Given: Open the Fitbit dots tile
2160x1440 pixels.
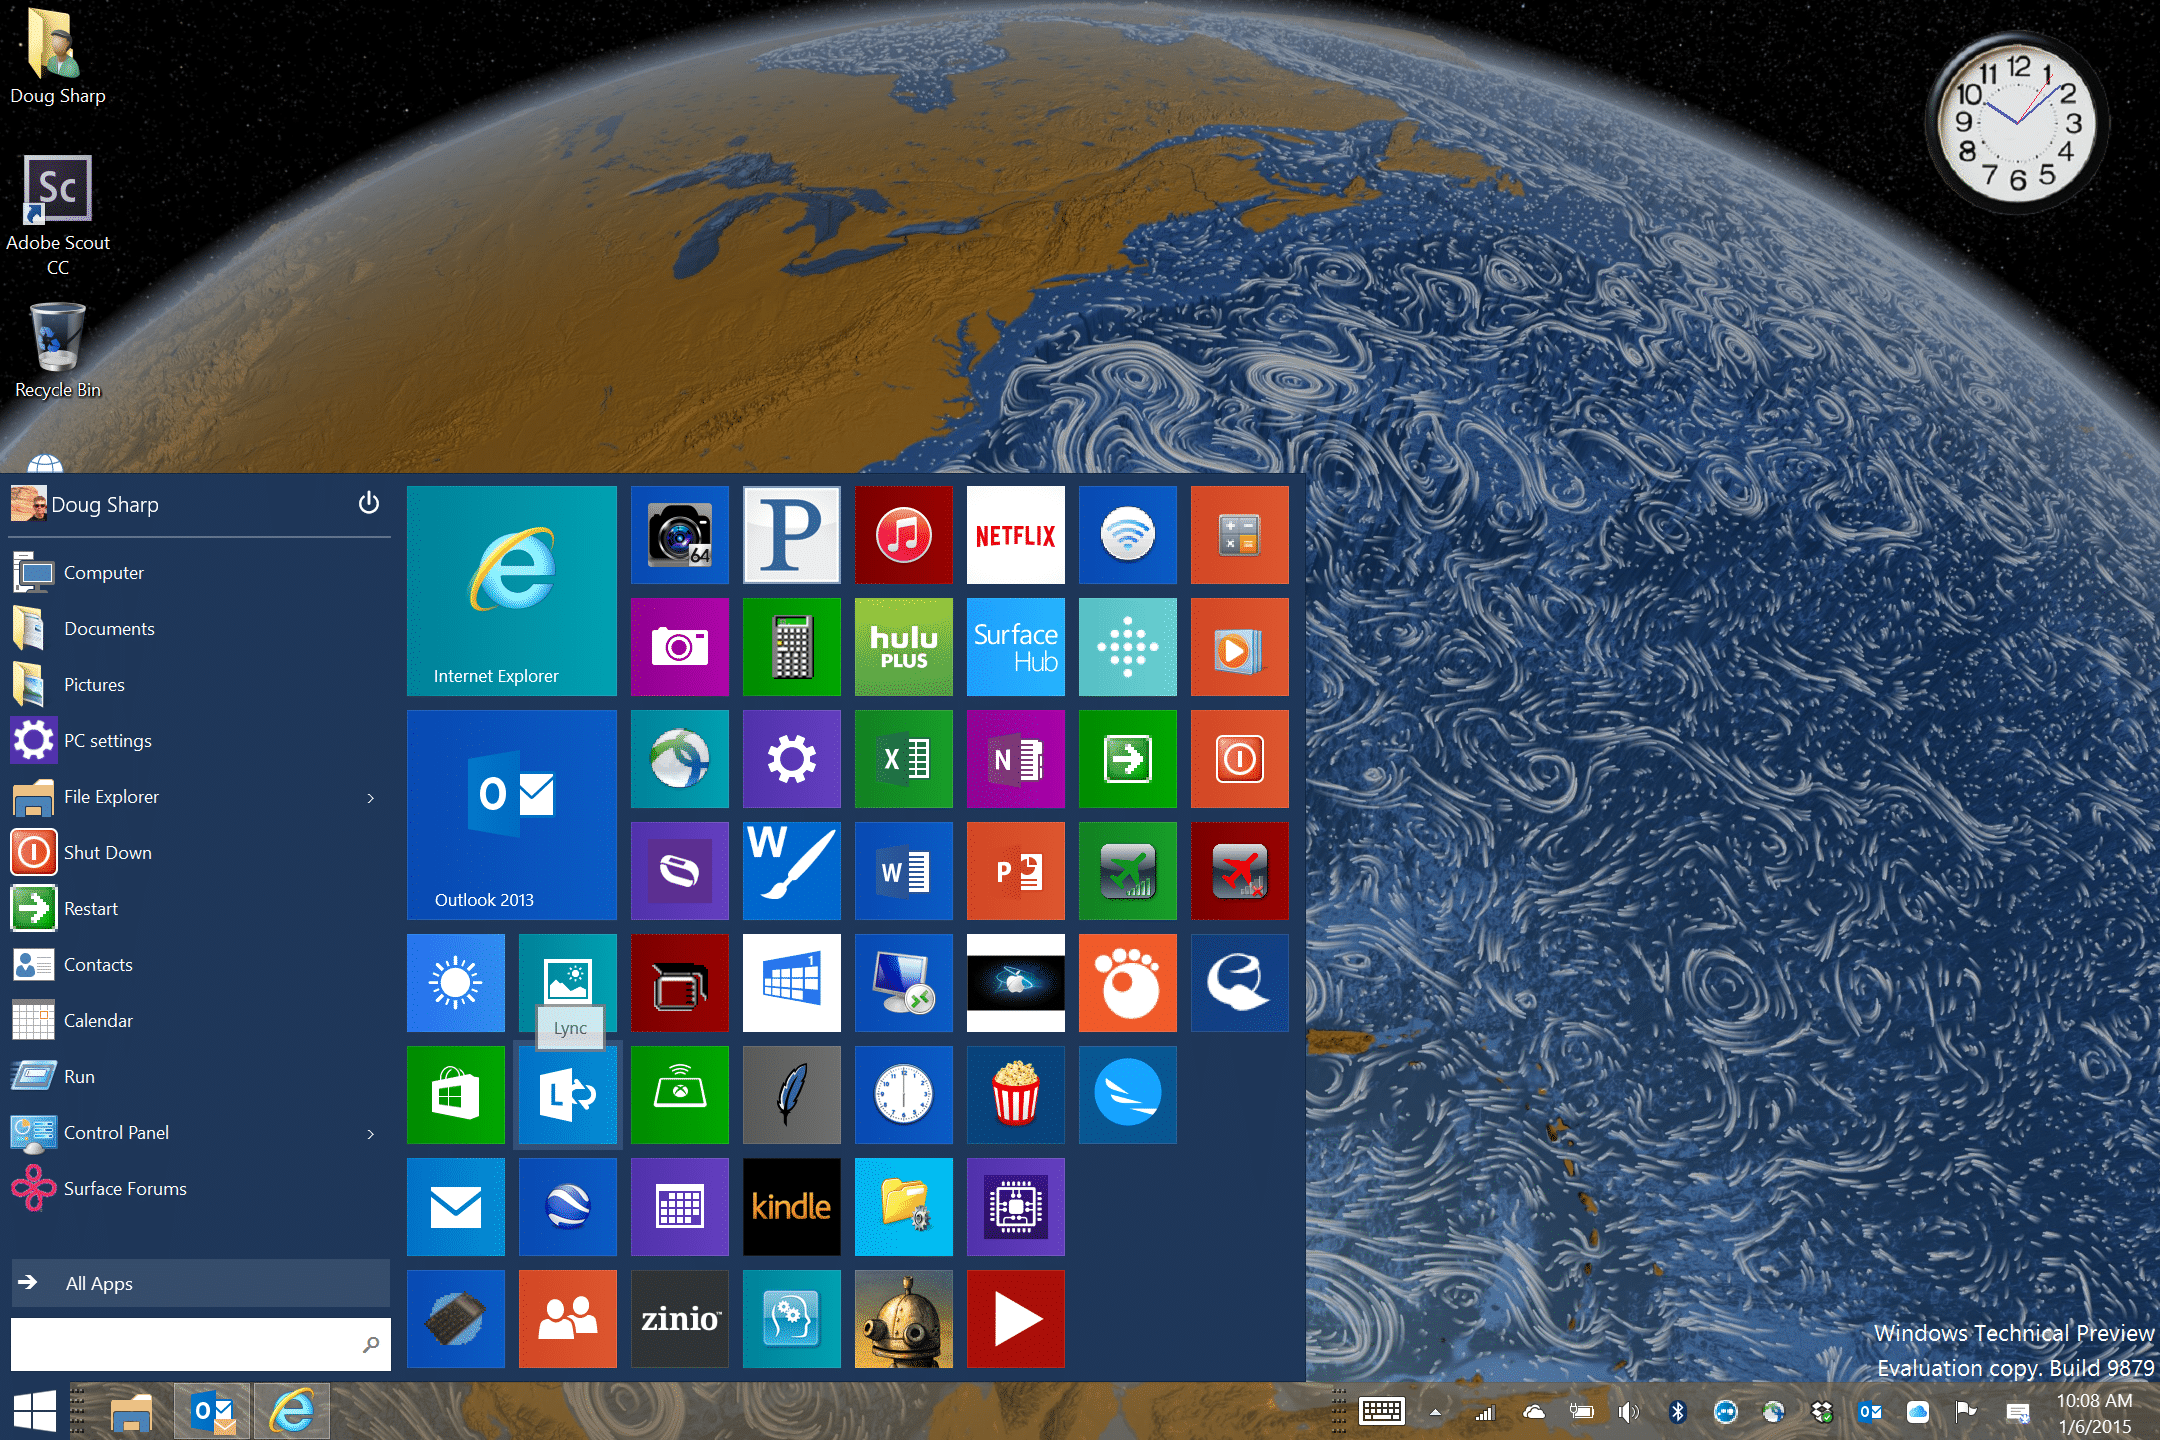Looking at the screenshot, I should click(1128, 647).
